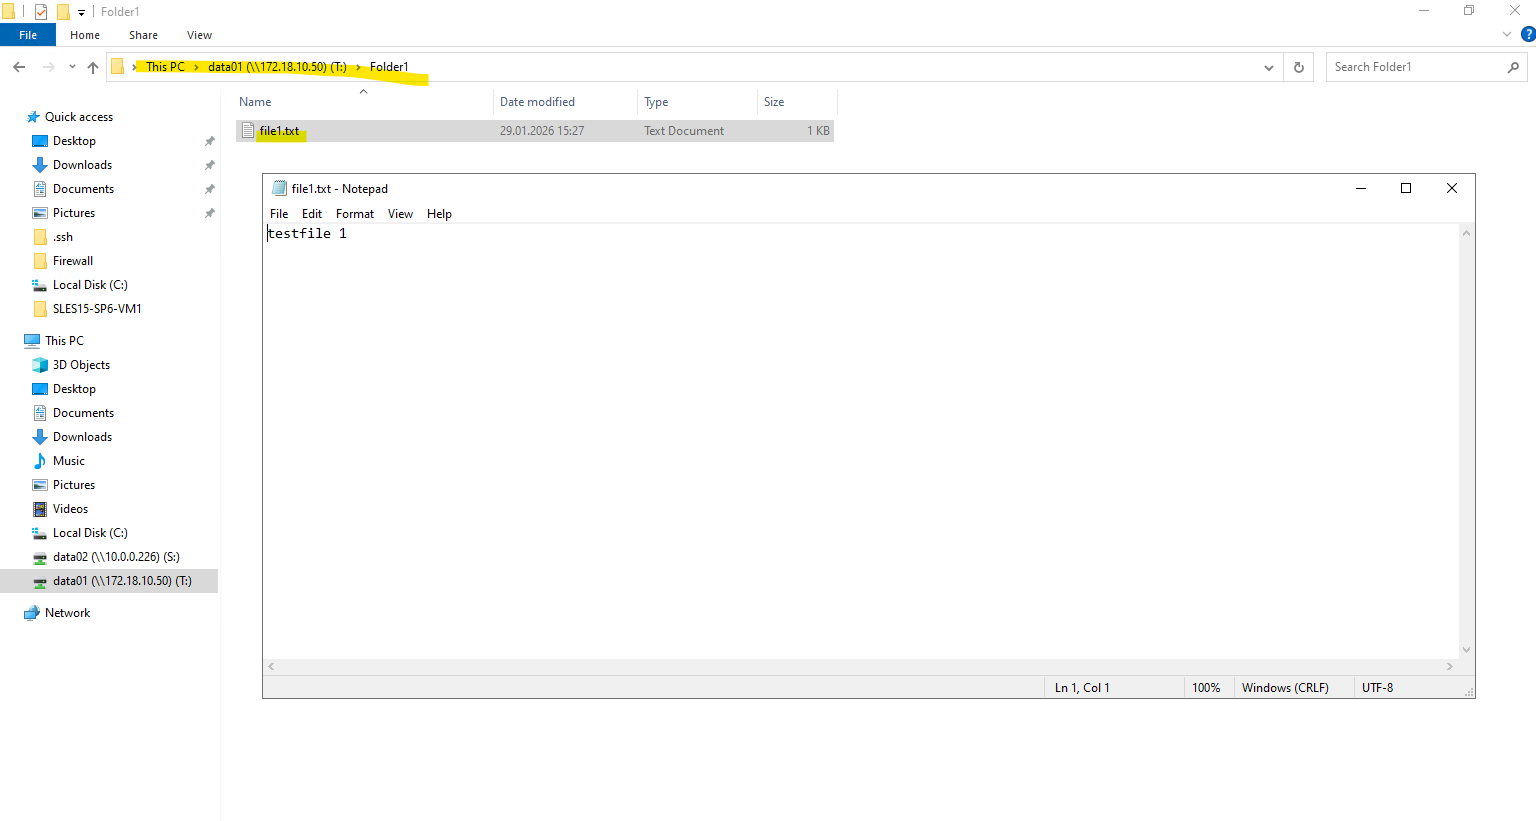Click the Videos filmstrip icon
1536x821 pixels.
pos(40,509)
